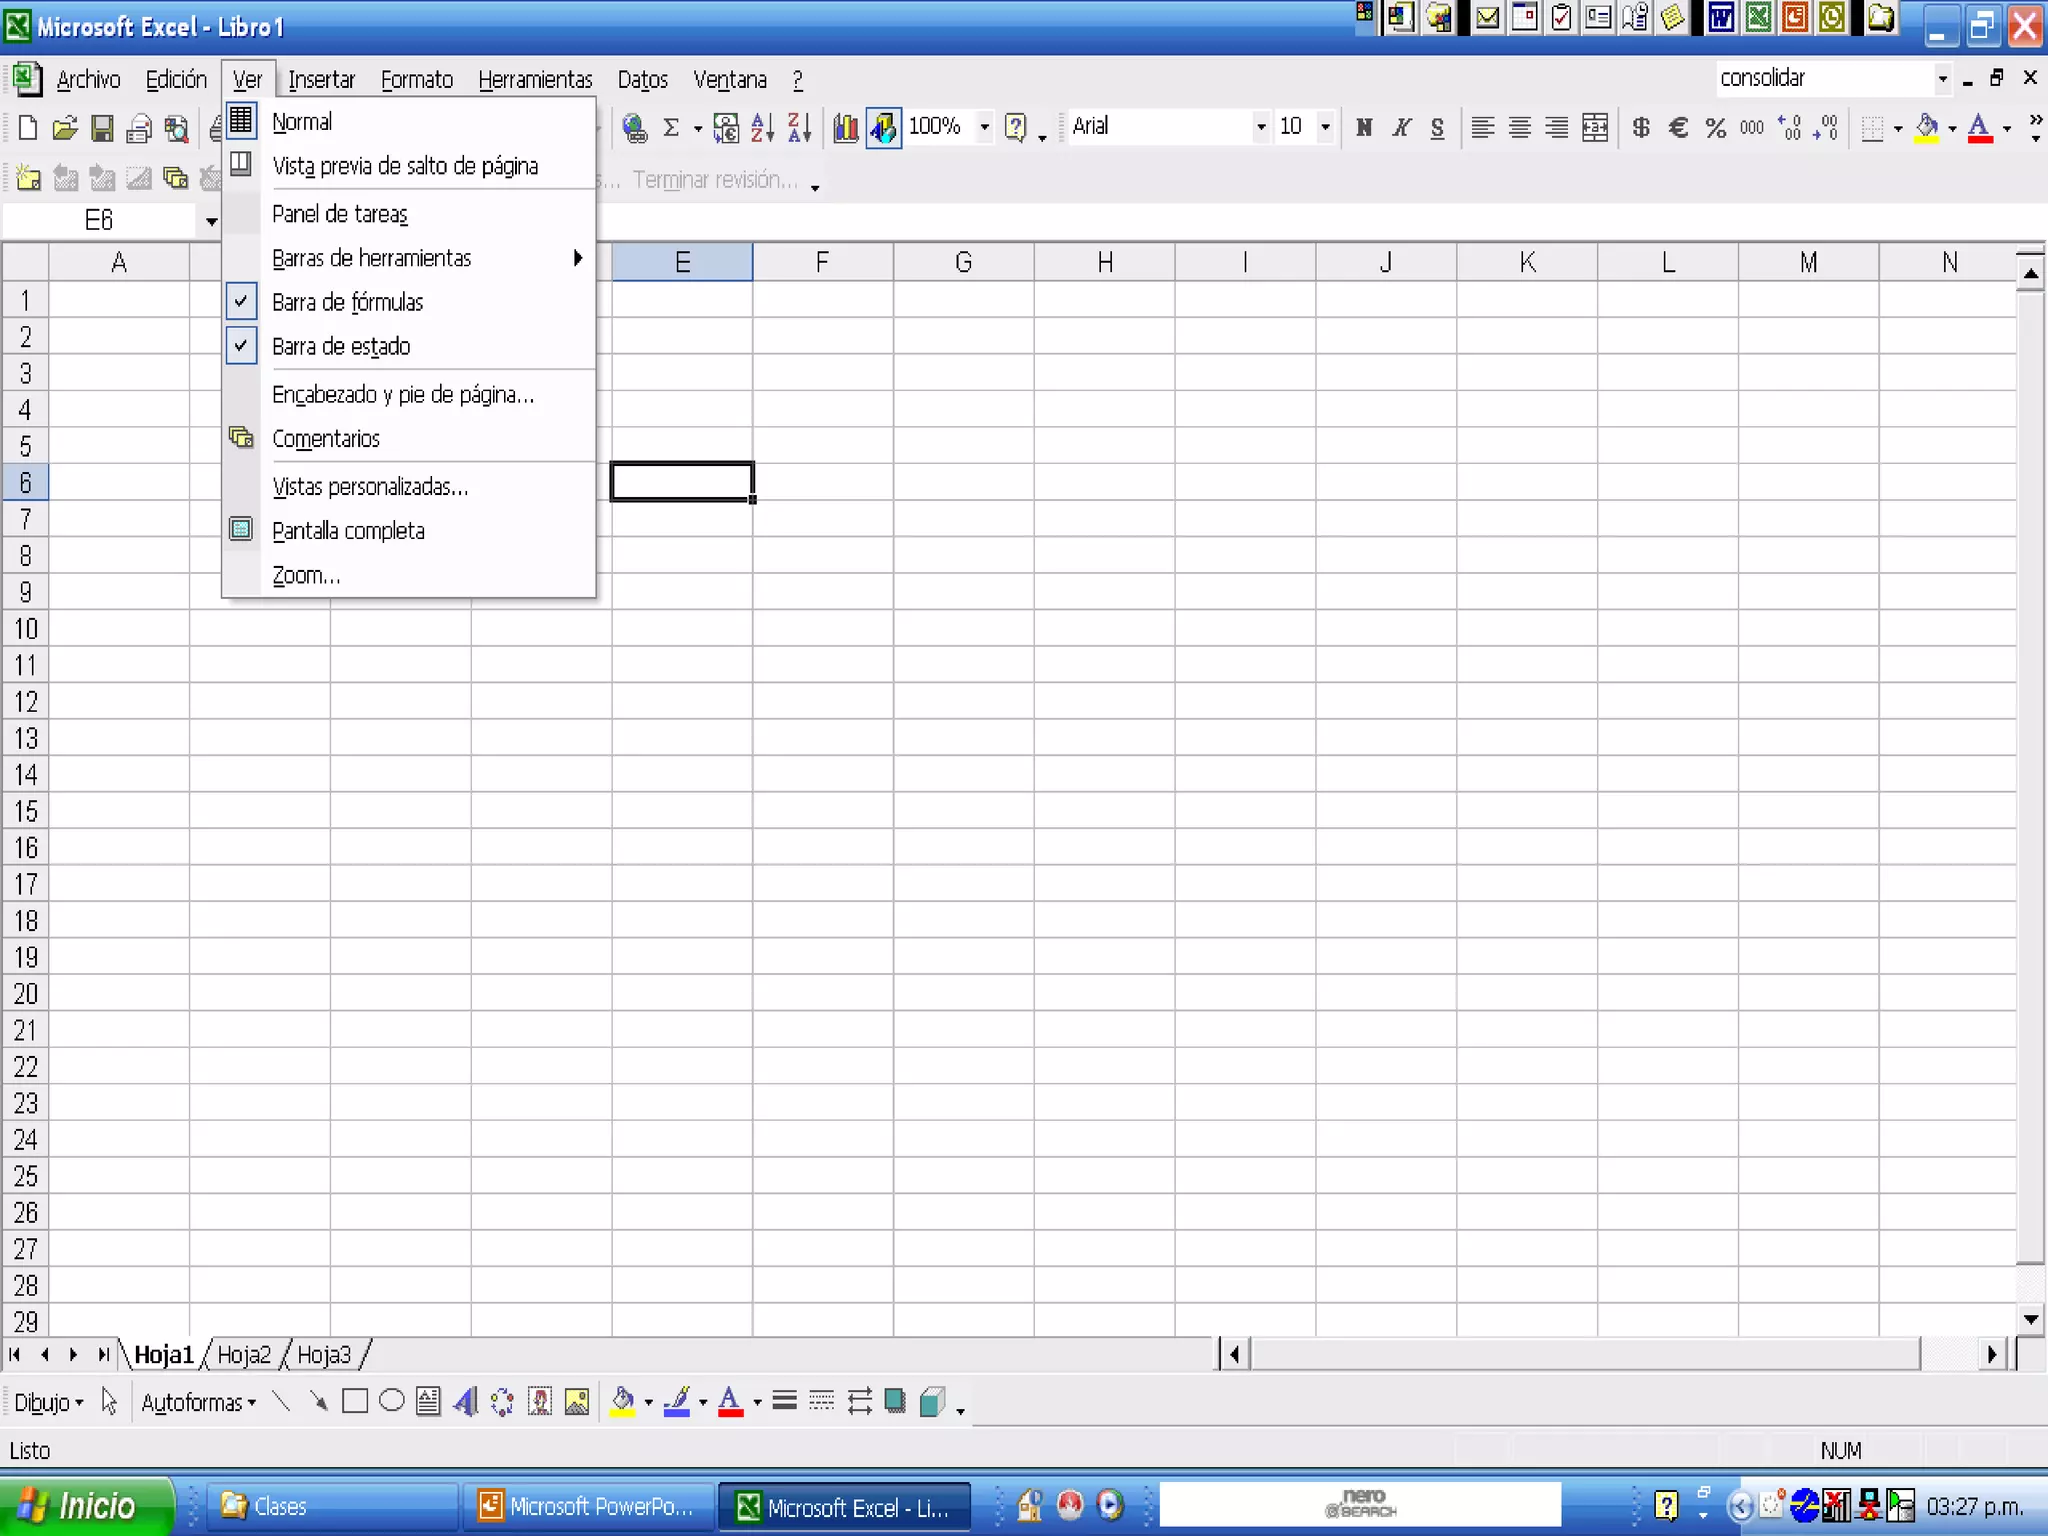Open the zoom percentage dropdown
This screenshot has height=1536, width=2048.
[984, 127]
